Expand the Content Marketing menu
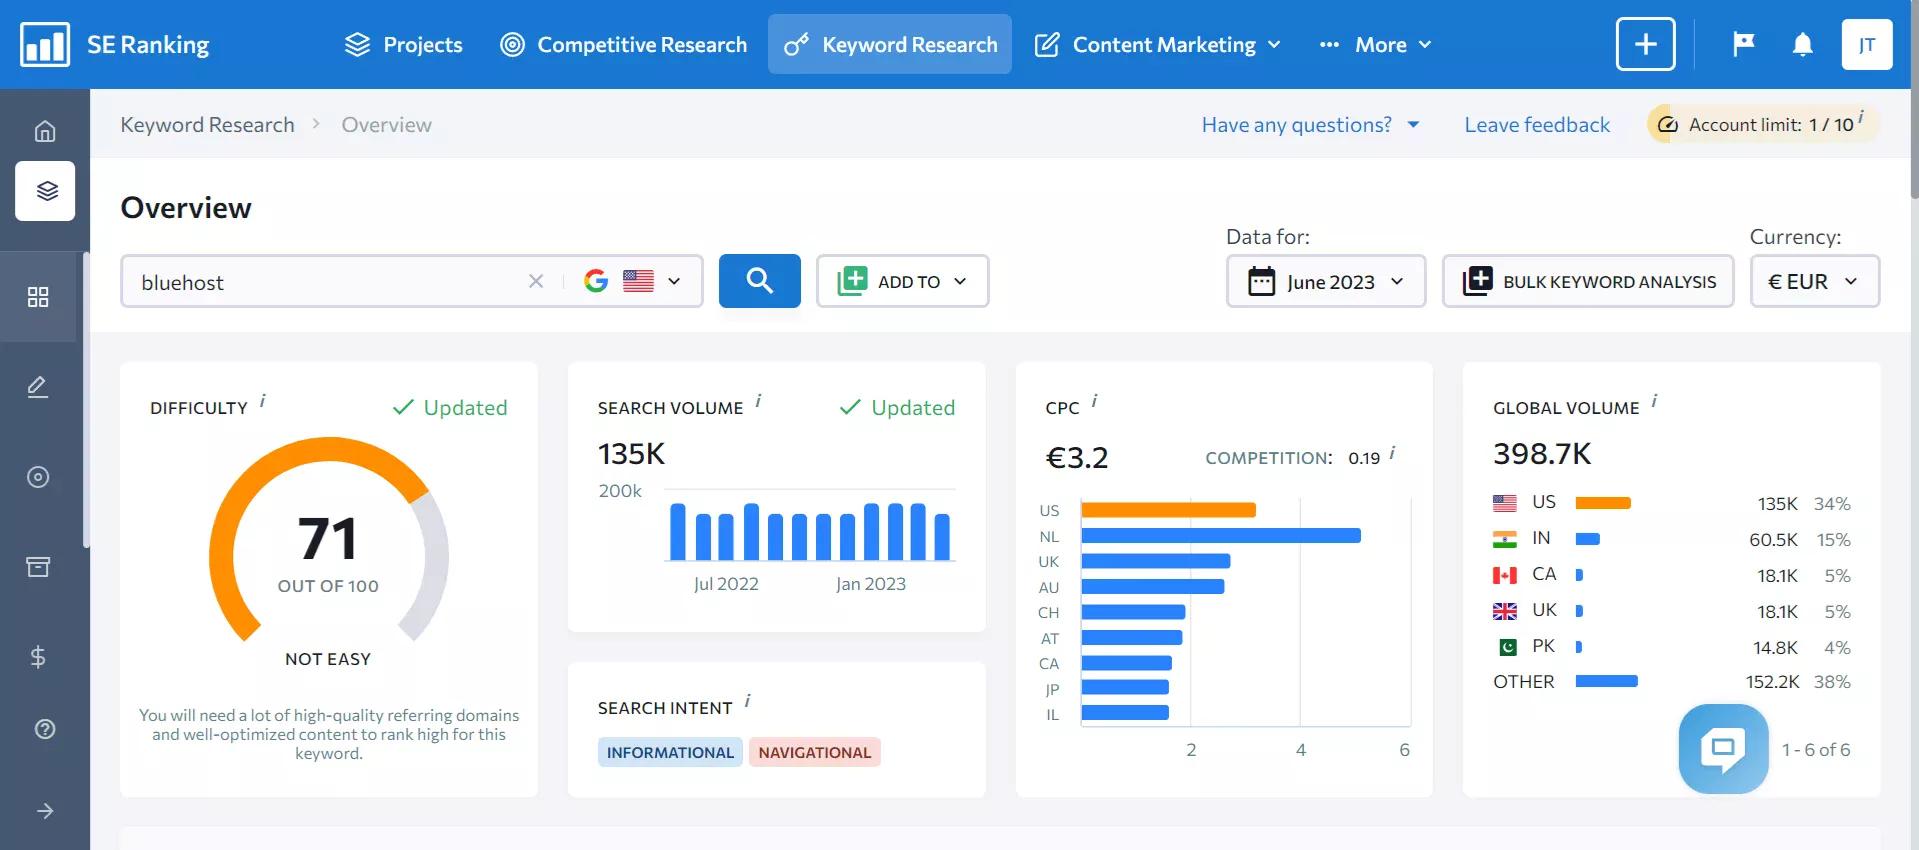Screen dimensions: 1919x850 click(1157, 45)
